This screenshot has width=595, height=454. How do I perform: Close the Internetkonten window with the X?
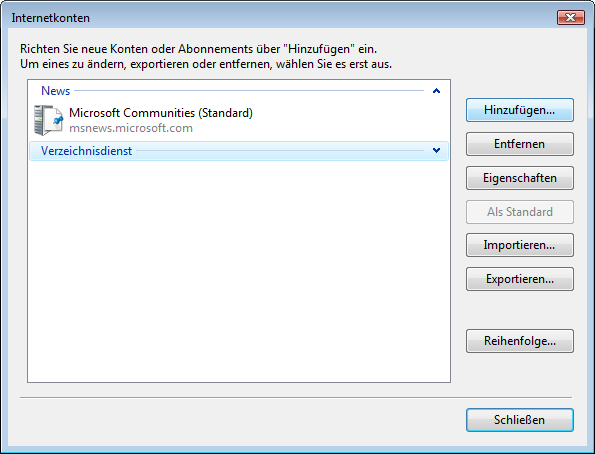(x=570, y=17)
